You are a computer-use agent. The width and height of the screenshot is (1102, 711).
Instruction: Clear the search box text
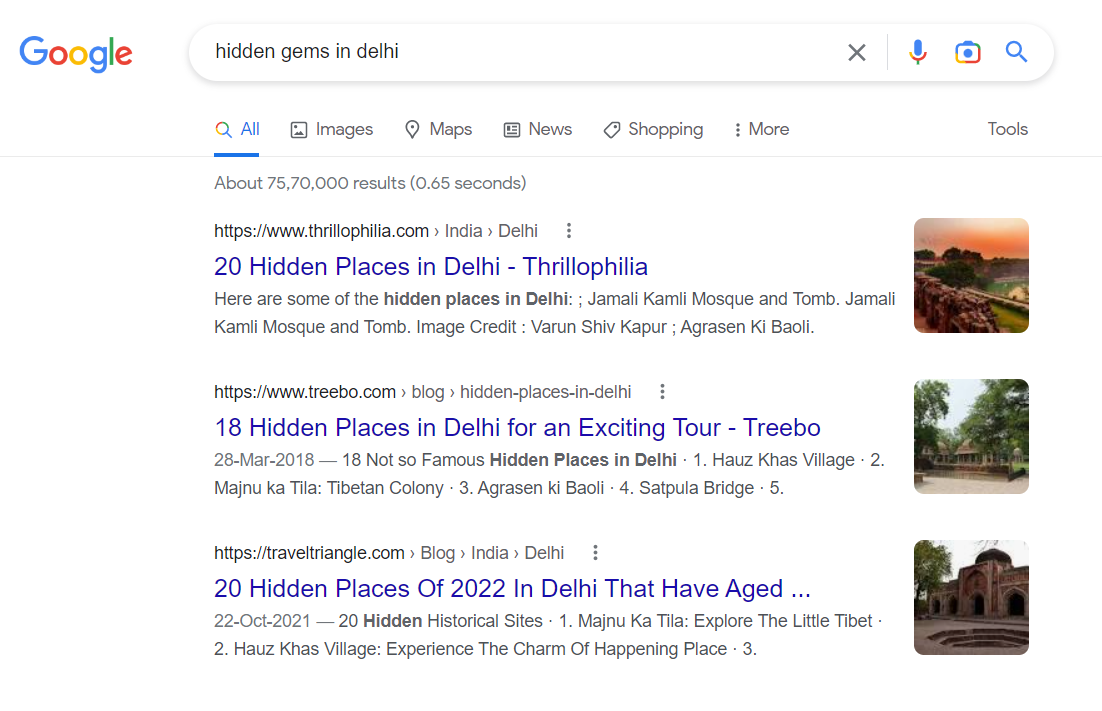[x=856, y=52]
